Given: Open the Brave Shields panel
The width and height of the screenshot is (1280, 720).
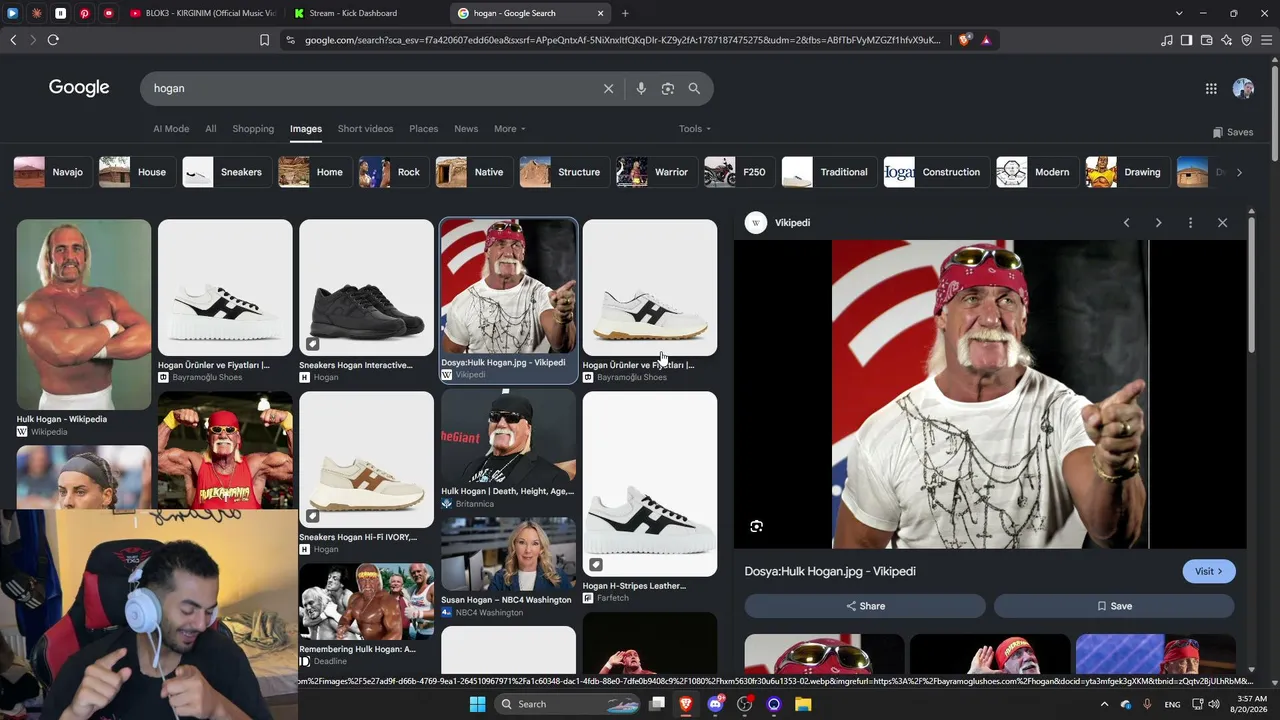Looking at the screenshot, I should [964, 40].
